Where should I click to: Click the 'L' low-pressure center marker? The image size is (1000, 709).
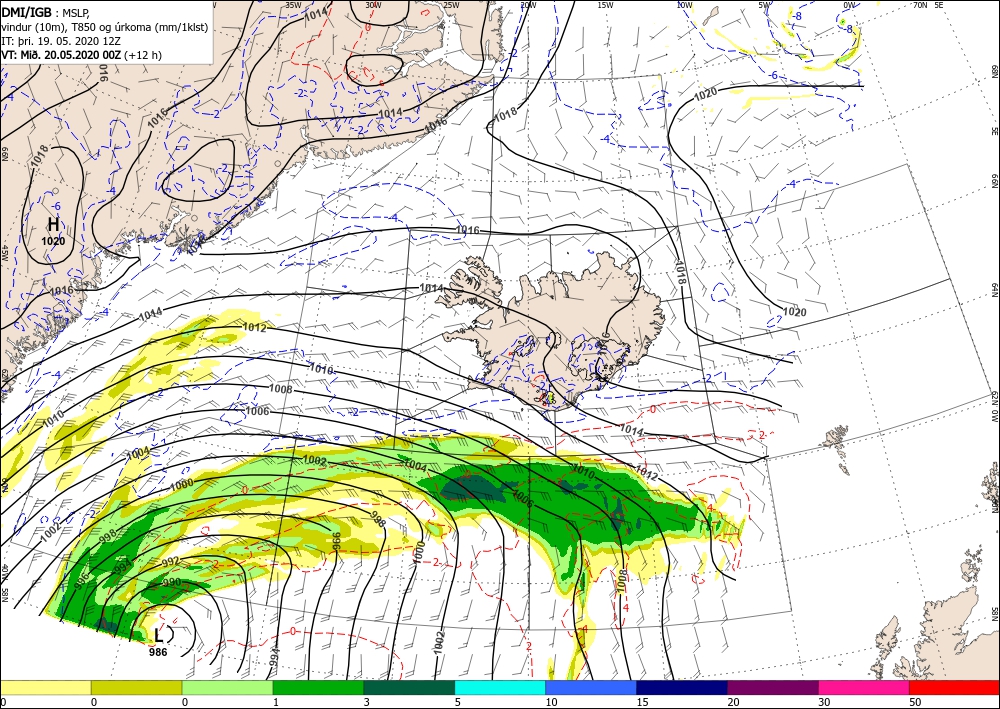(x=159, y=635)
